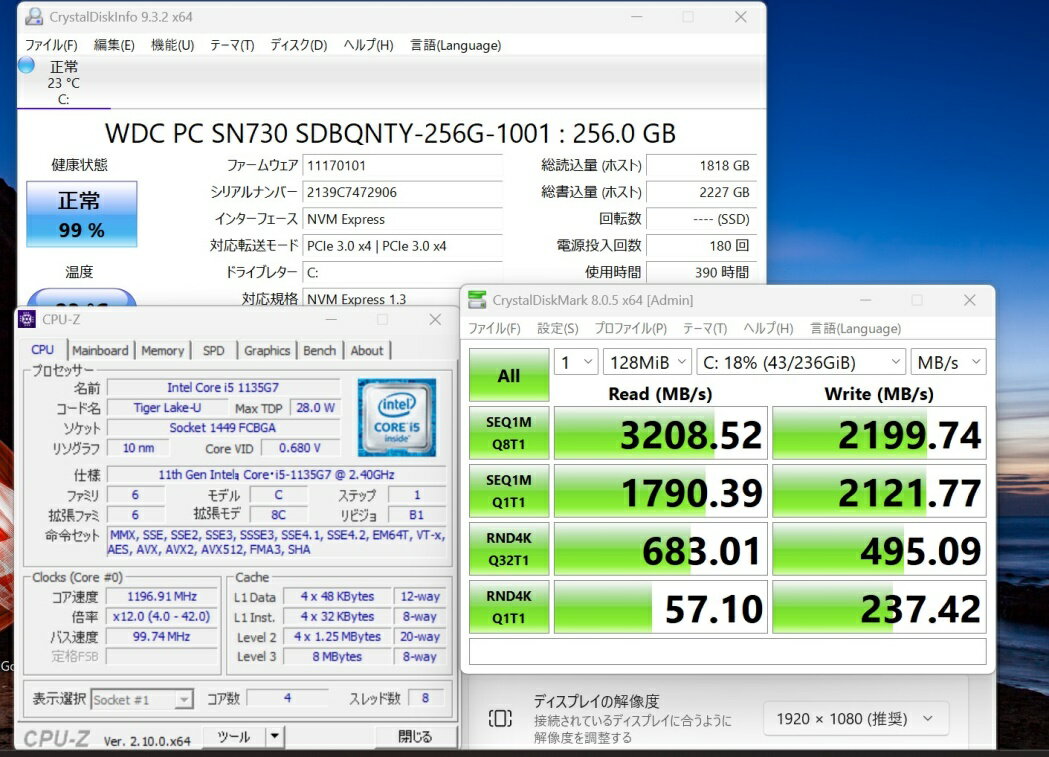Open the MB/s unit dropdown
The image size is (1049, 757).
(x=949, y=362)
